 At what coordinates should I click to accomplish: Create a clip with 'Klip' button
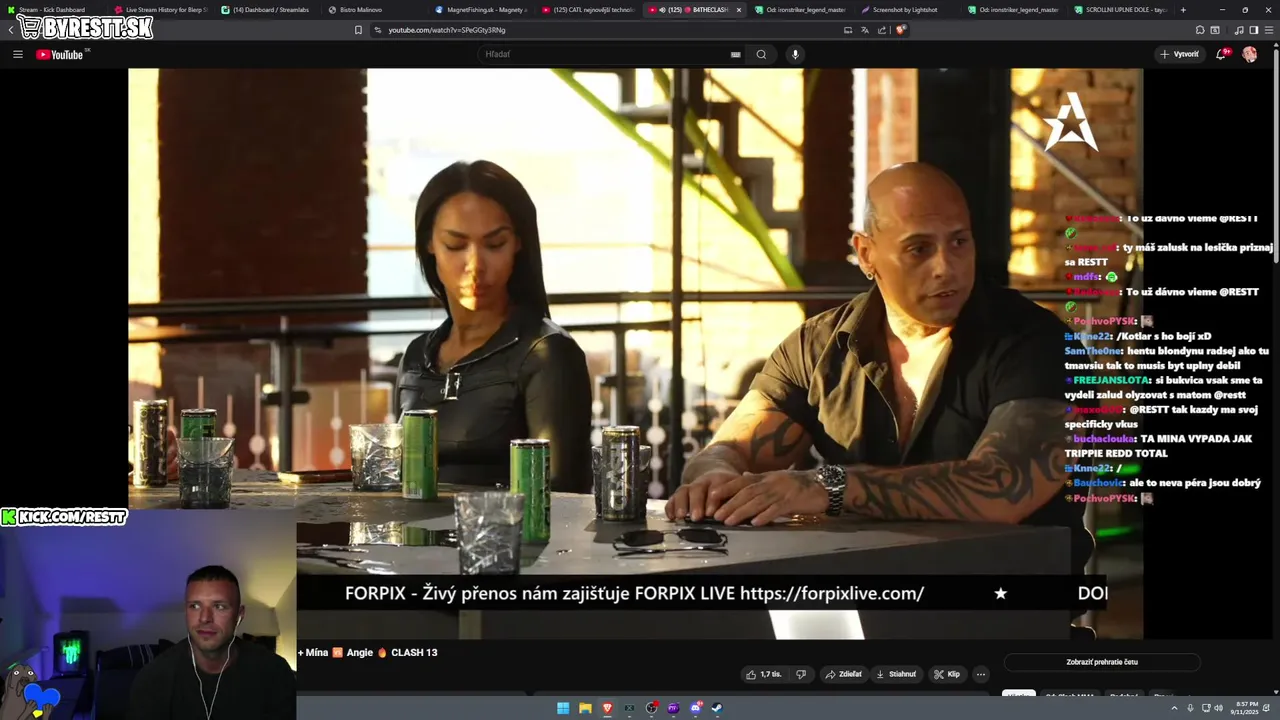point(946,674)
